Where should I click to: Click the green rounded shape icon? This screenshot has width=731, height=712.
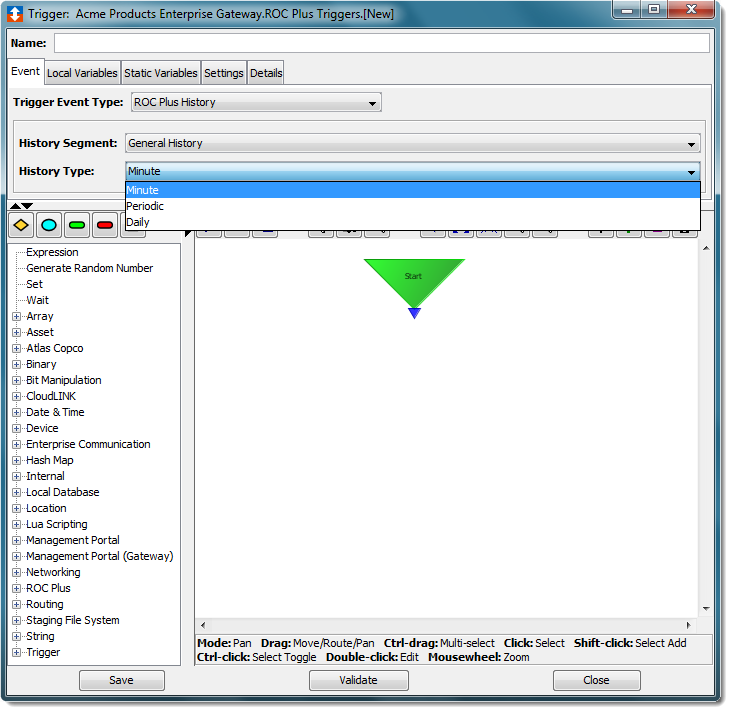click(x=77, y=225)
